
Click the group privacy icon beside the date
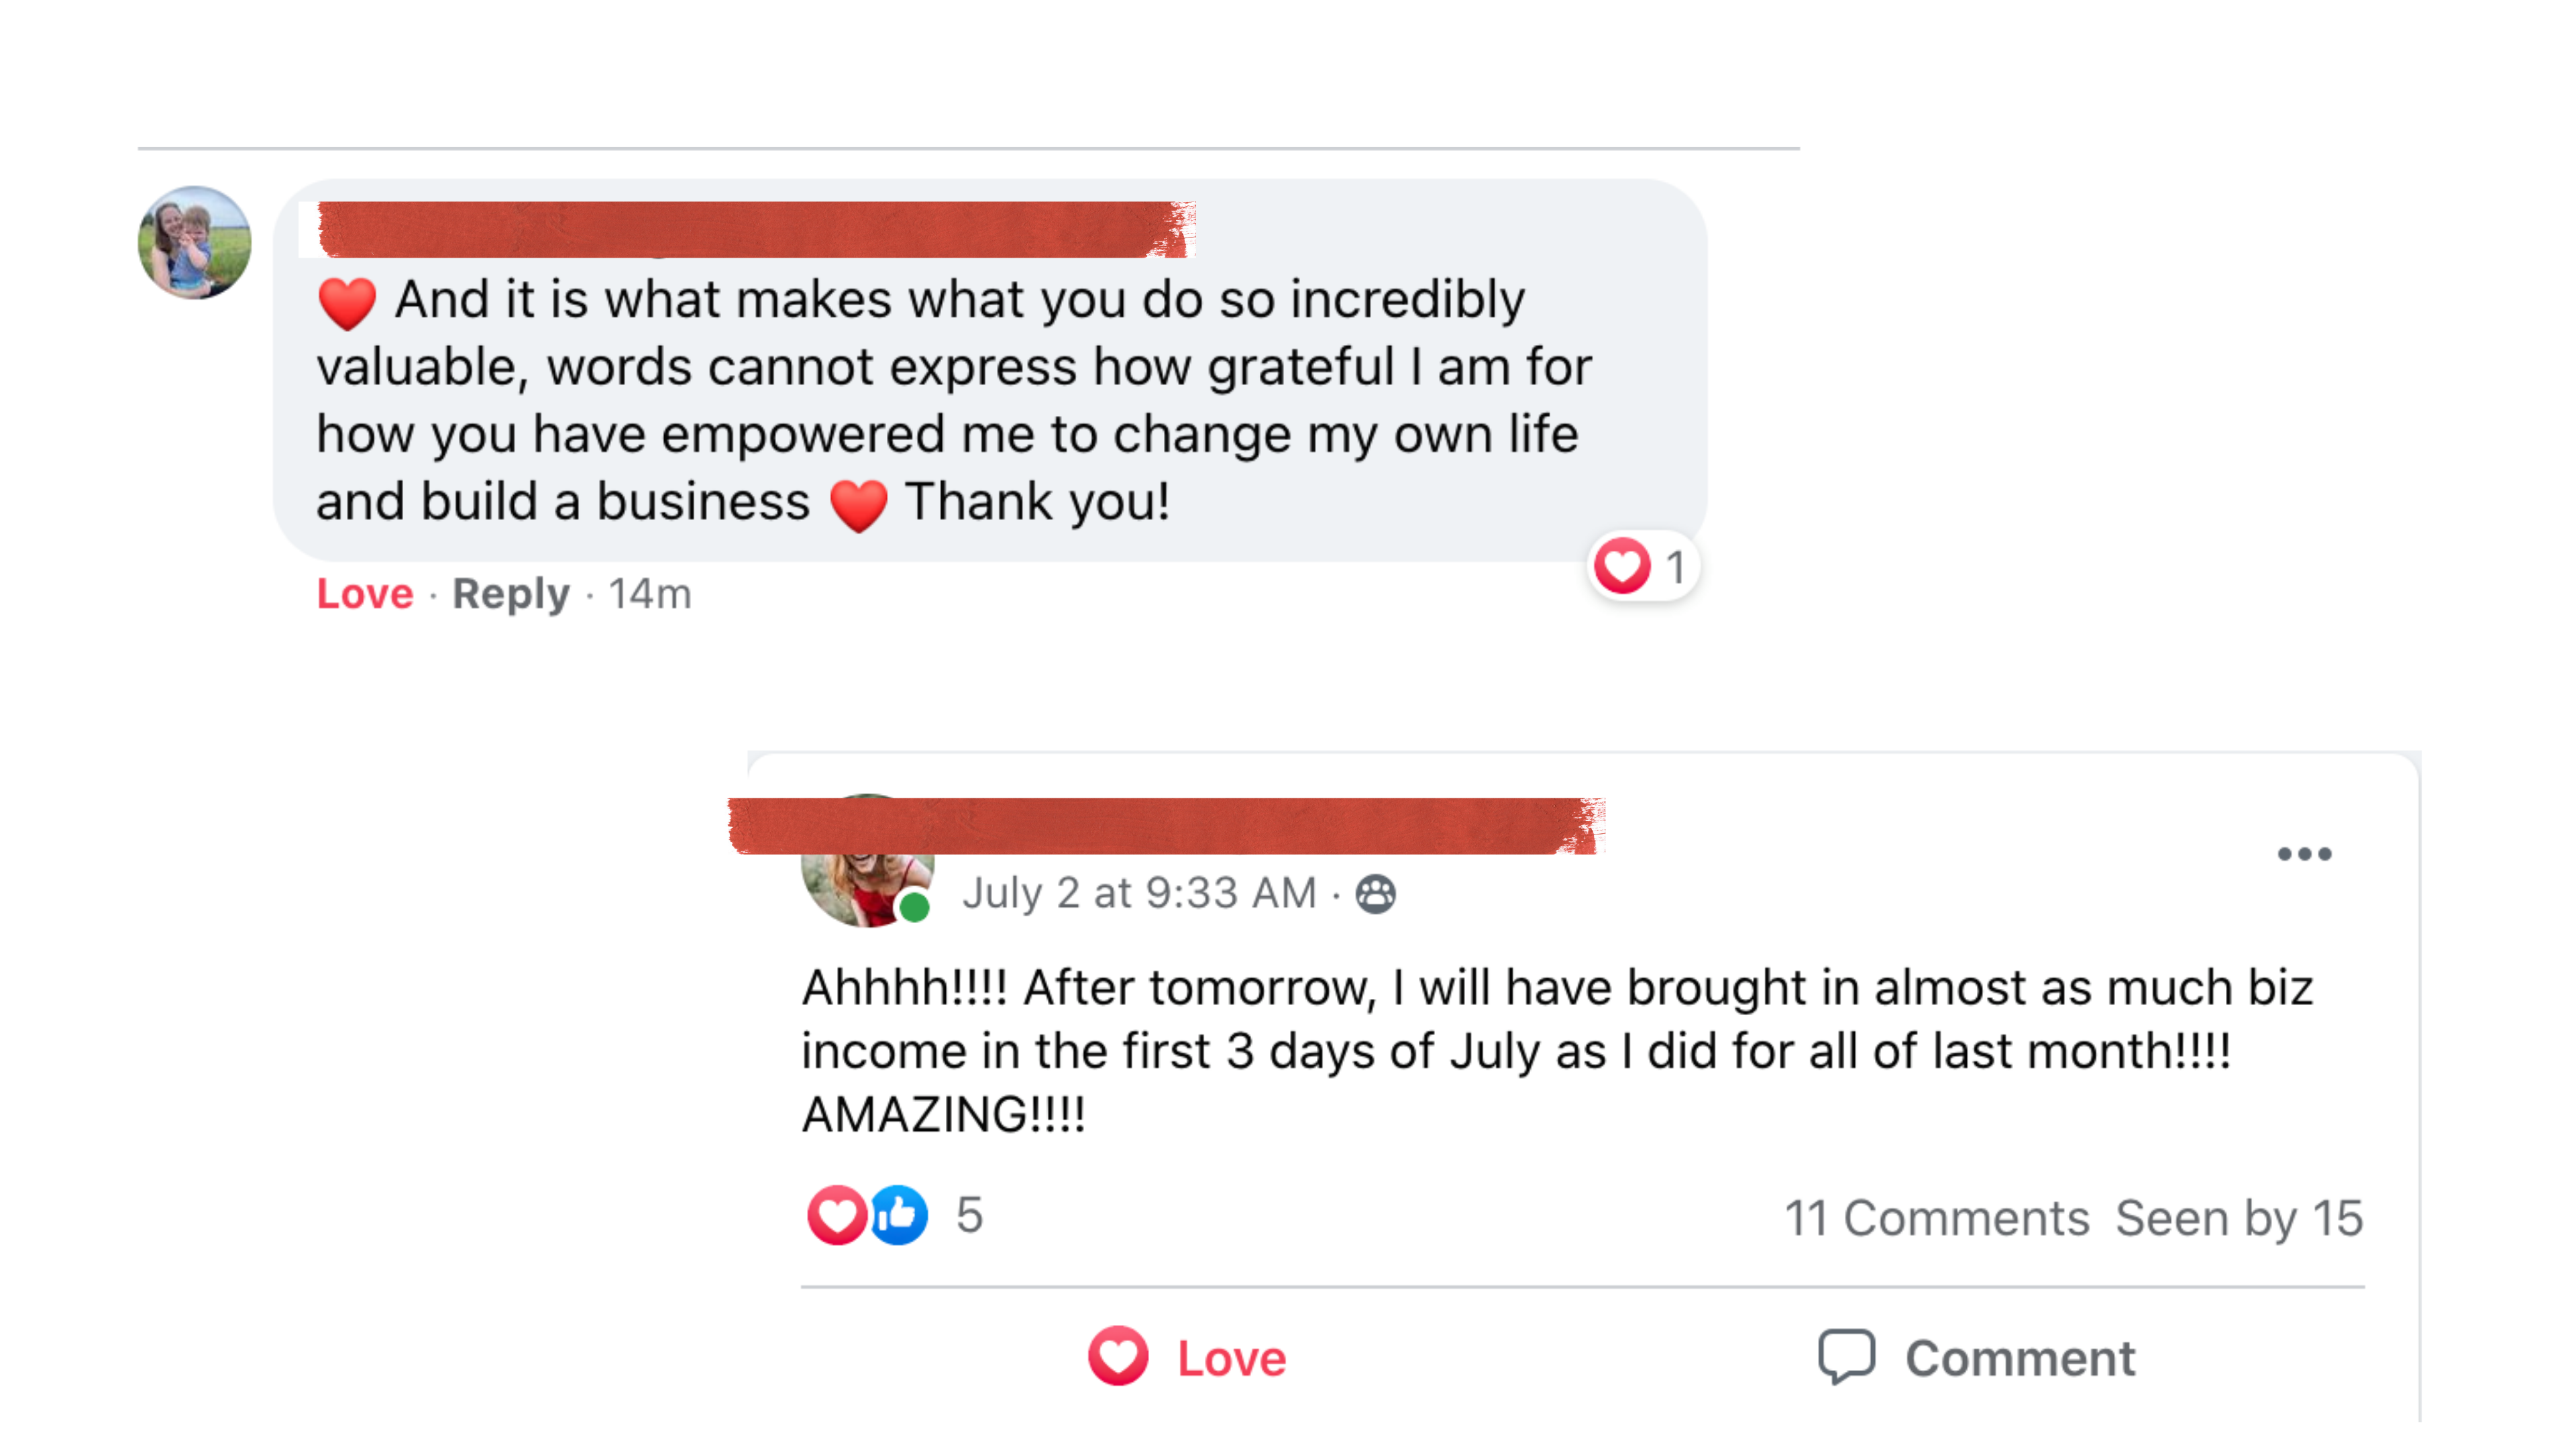[1375, 894]
